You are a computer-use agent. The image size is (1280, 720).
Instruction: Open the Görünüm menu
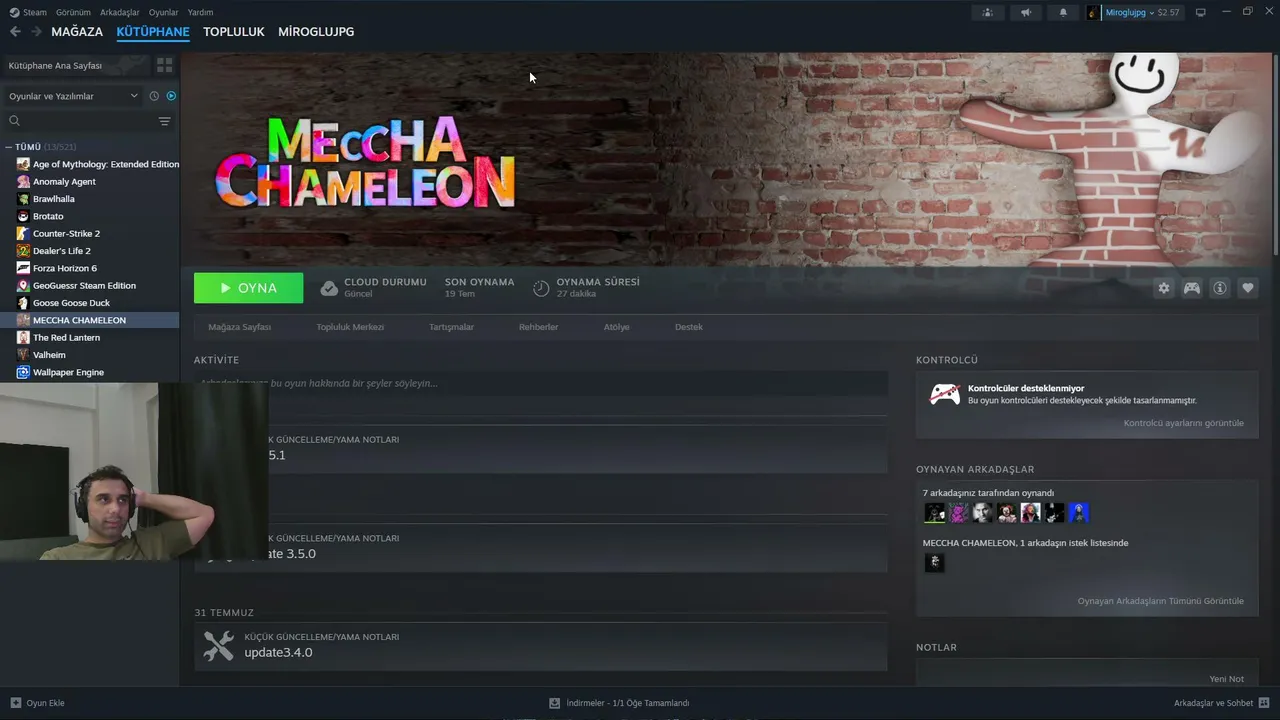[x=74, y=12]
